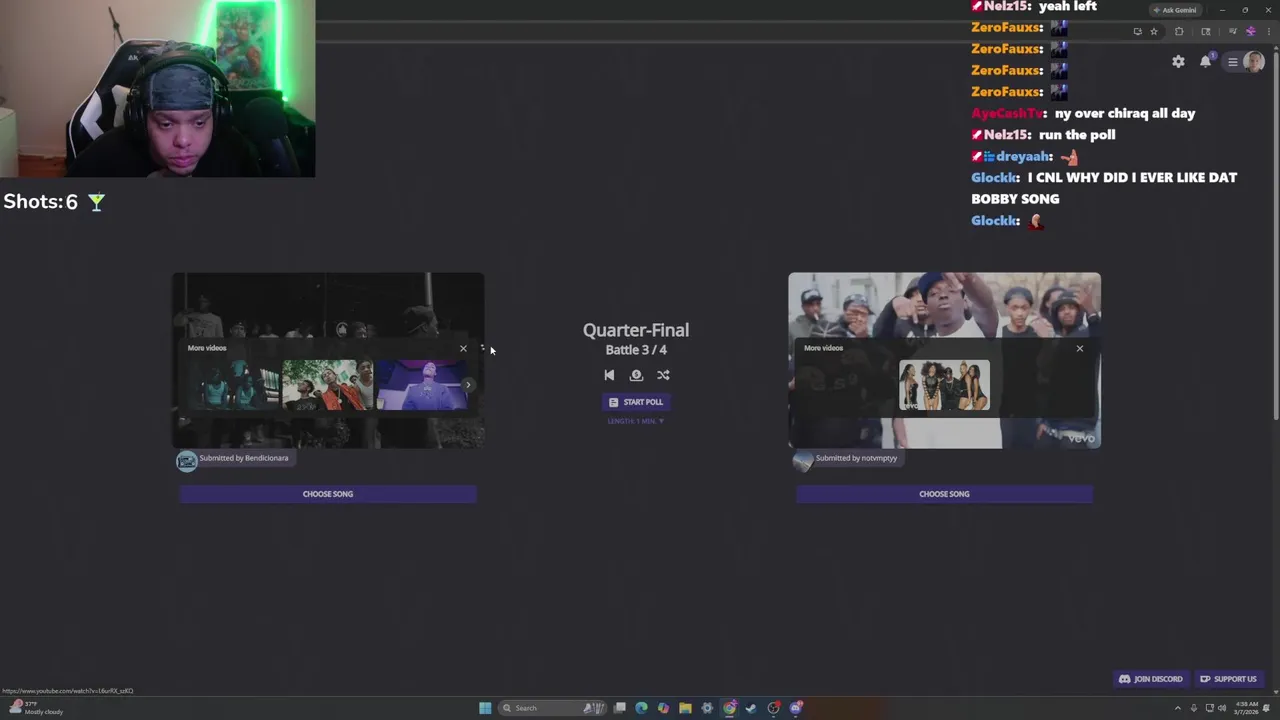The image size is (1280, 720).
Task: Open first suggested video in left player
Action: click(233, 385)
